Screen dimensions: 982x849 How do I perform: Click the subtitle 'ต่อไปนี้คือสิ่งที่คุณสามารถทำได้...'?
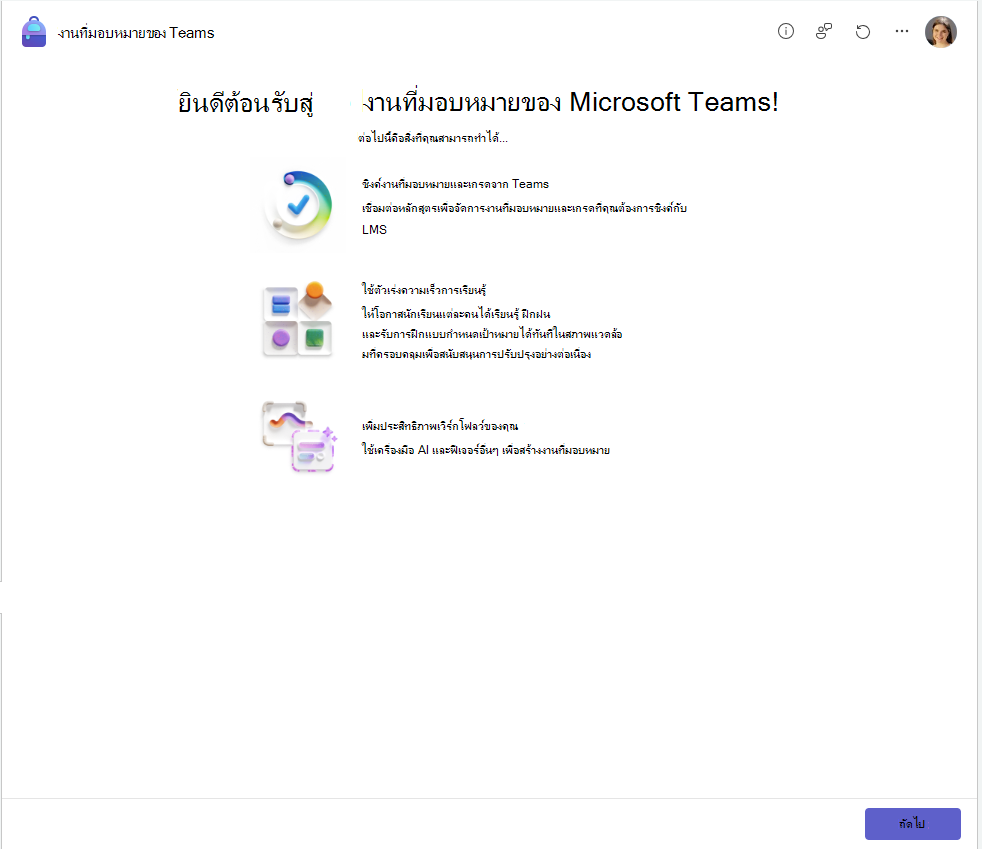[x=433, y=138]
